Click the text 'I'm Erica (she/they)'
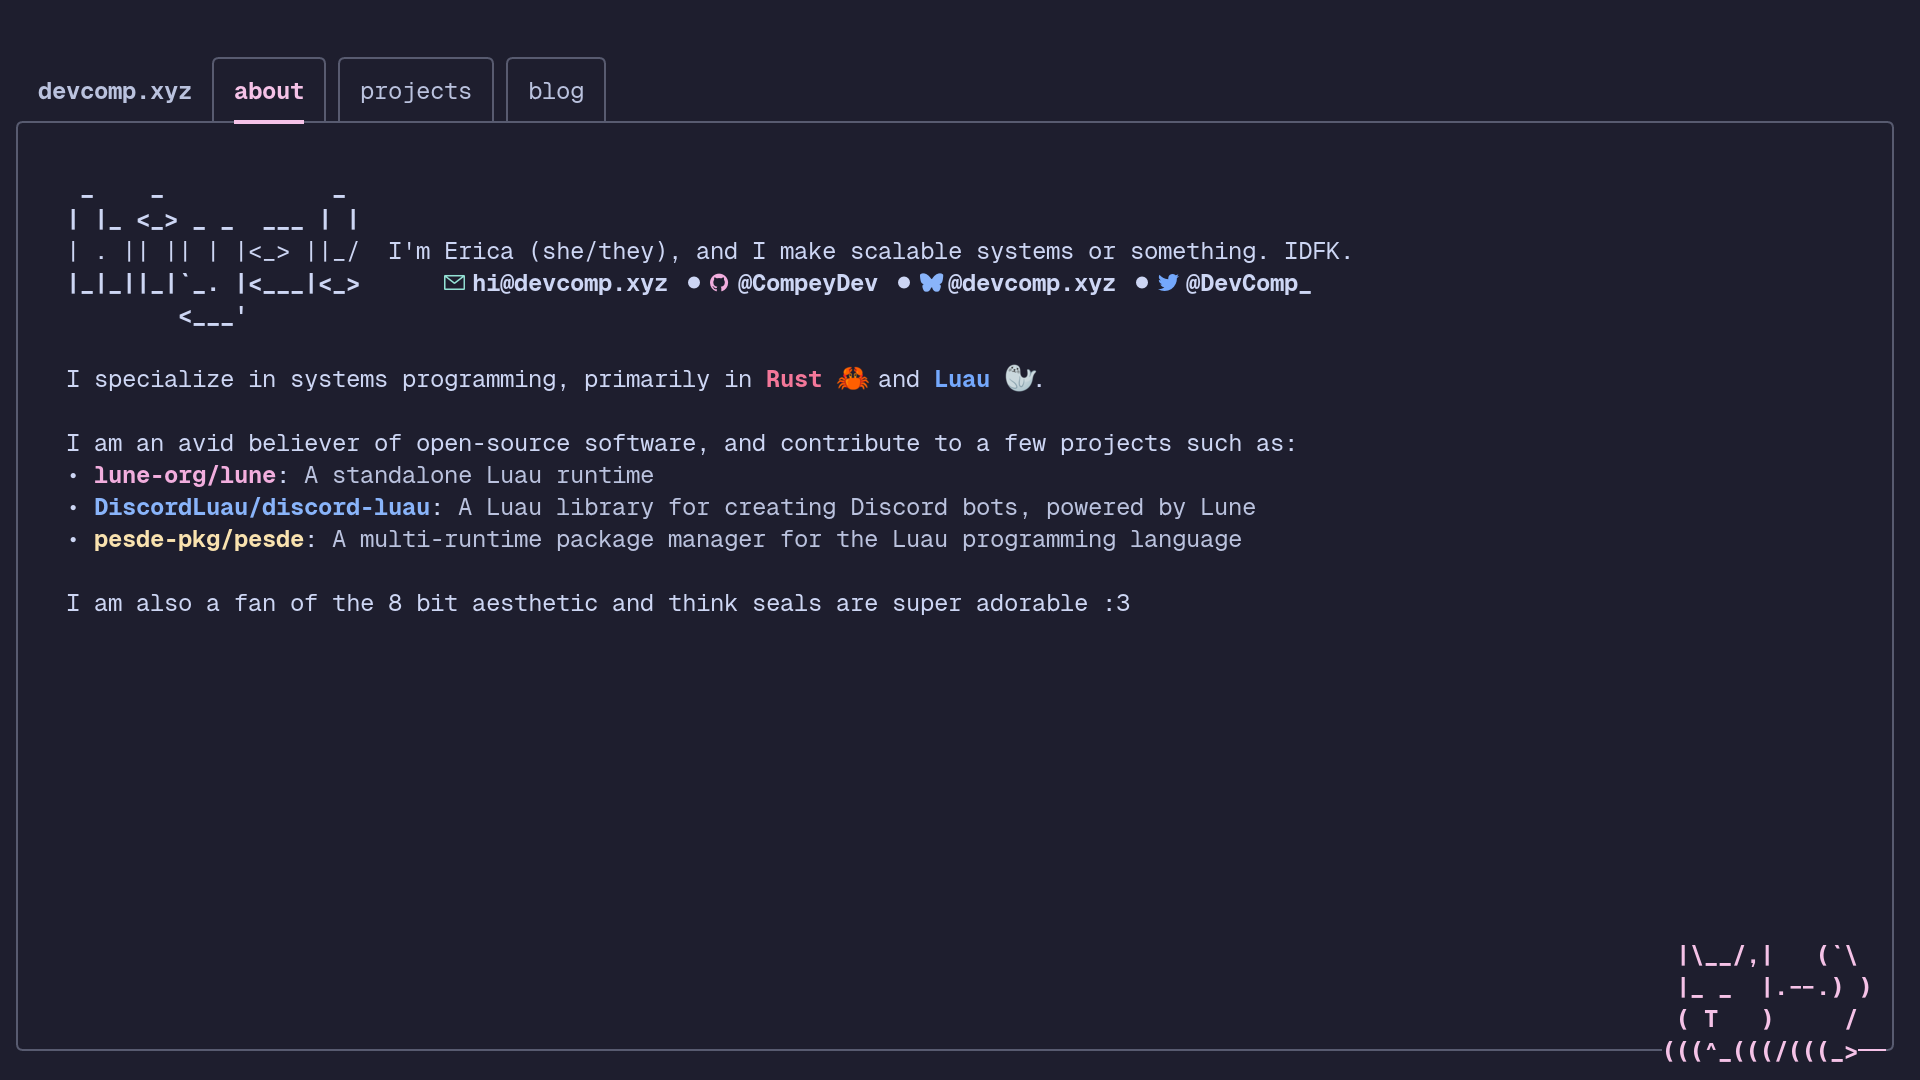1920x1080 pixels. point(528,251)
